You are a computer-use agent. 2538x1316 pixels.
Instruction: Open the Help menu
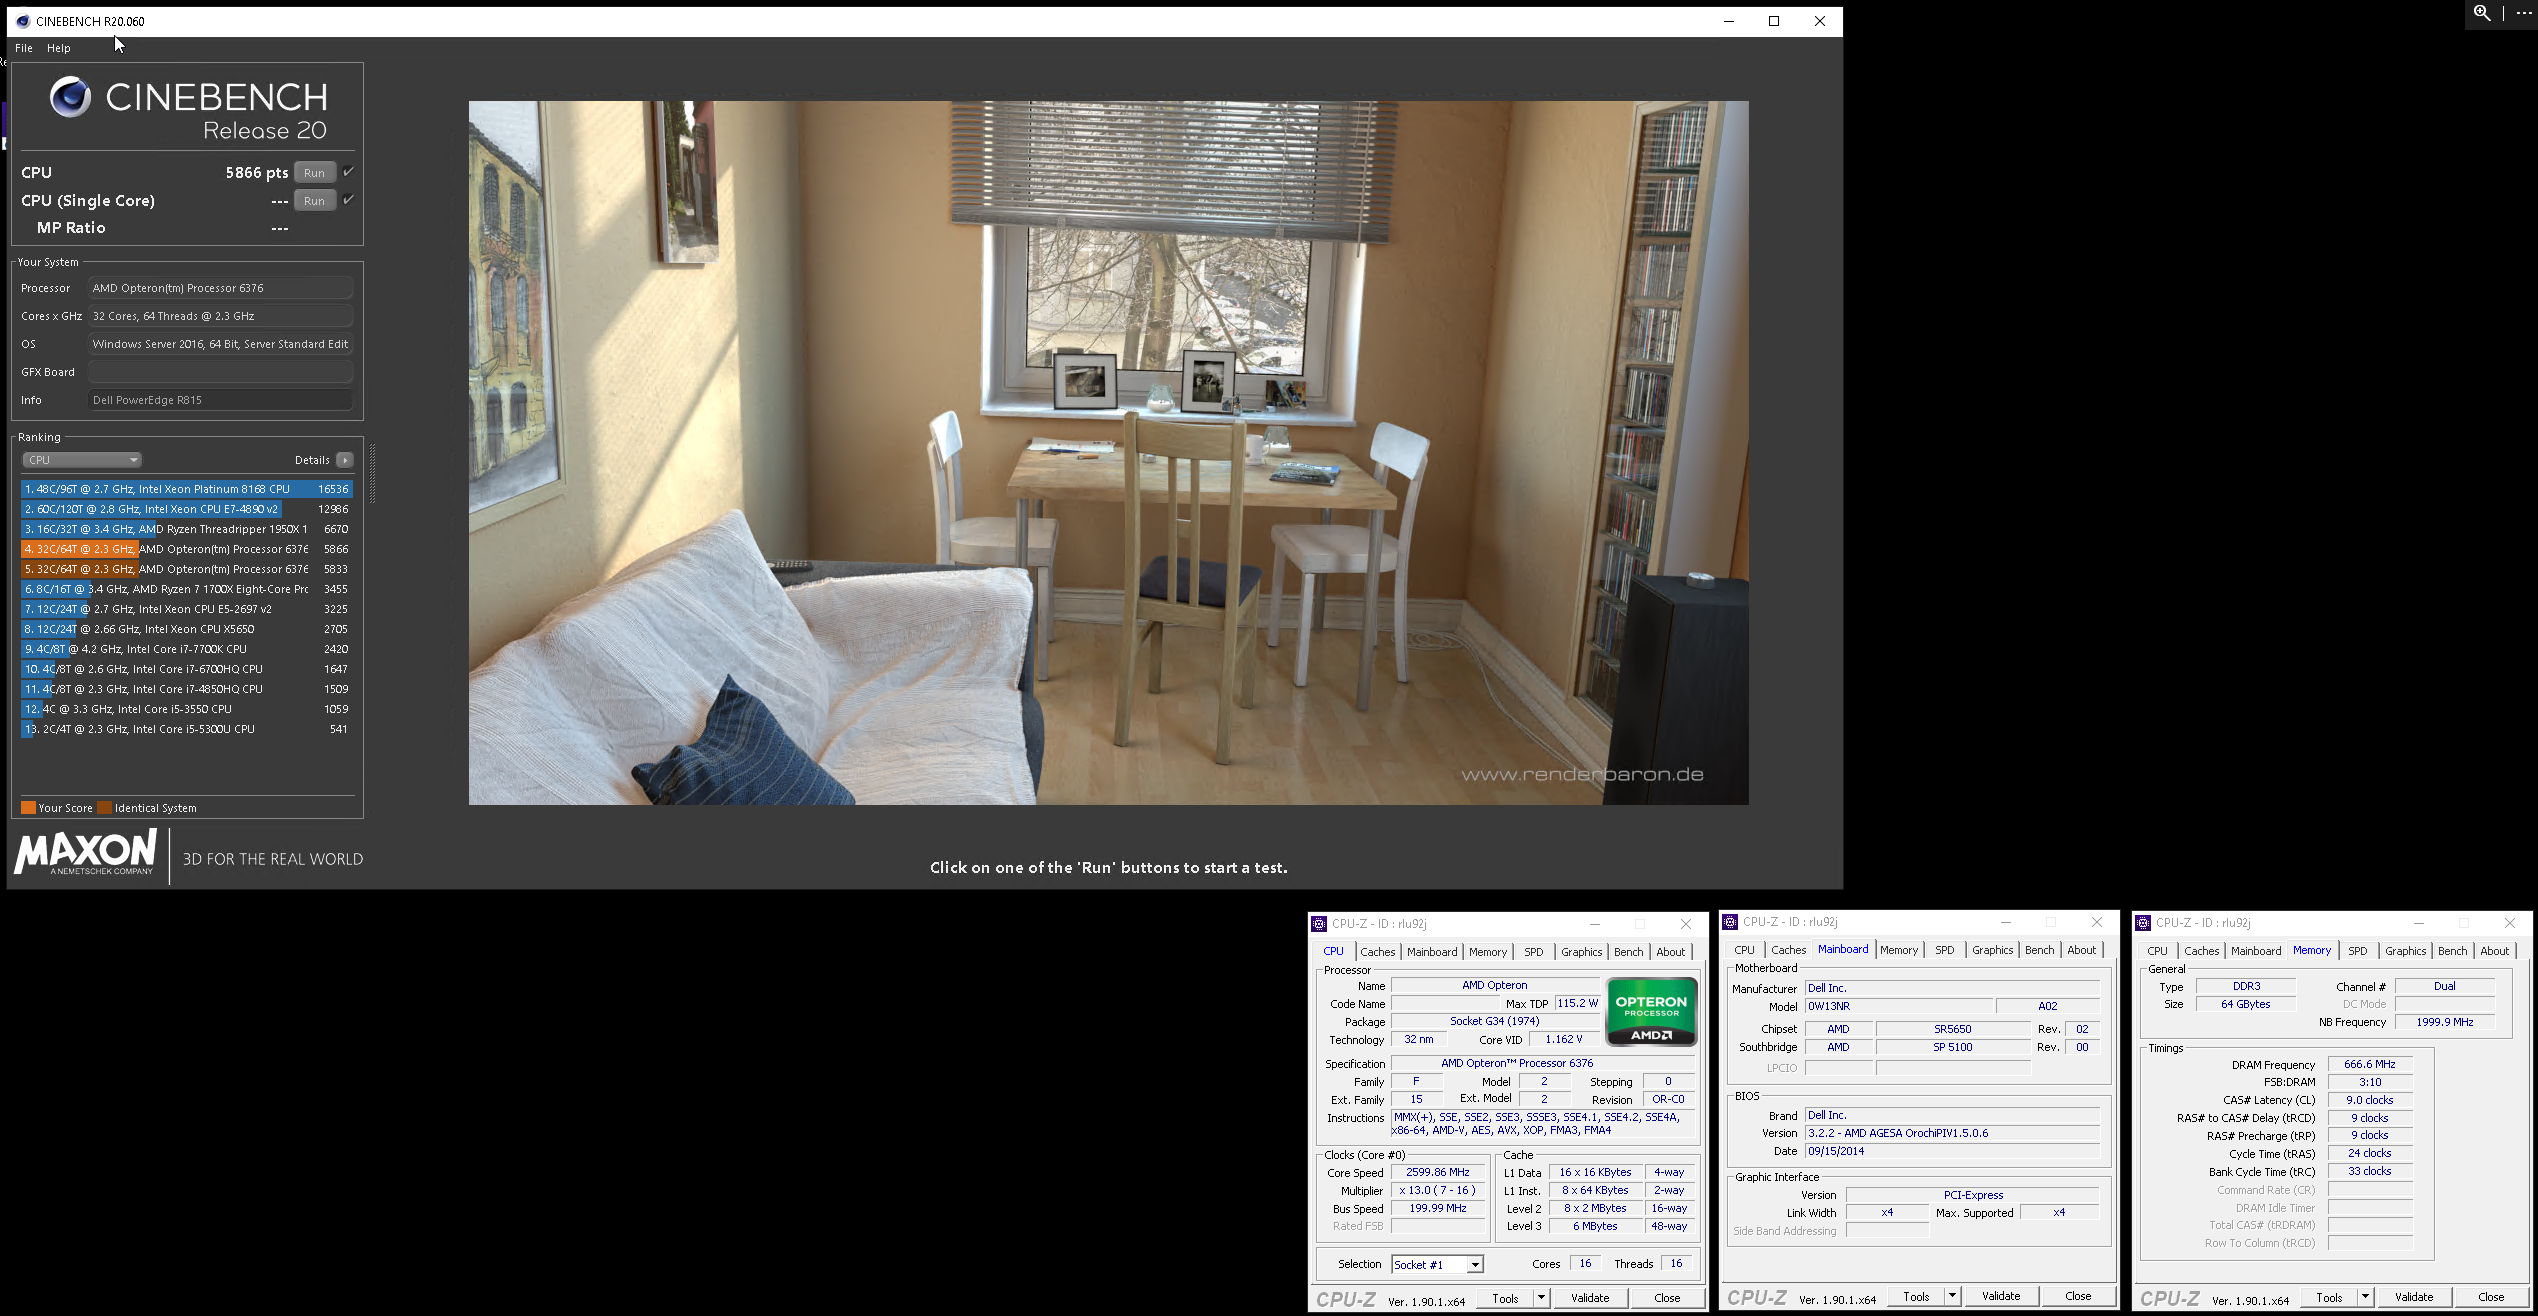pos(59,48)
